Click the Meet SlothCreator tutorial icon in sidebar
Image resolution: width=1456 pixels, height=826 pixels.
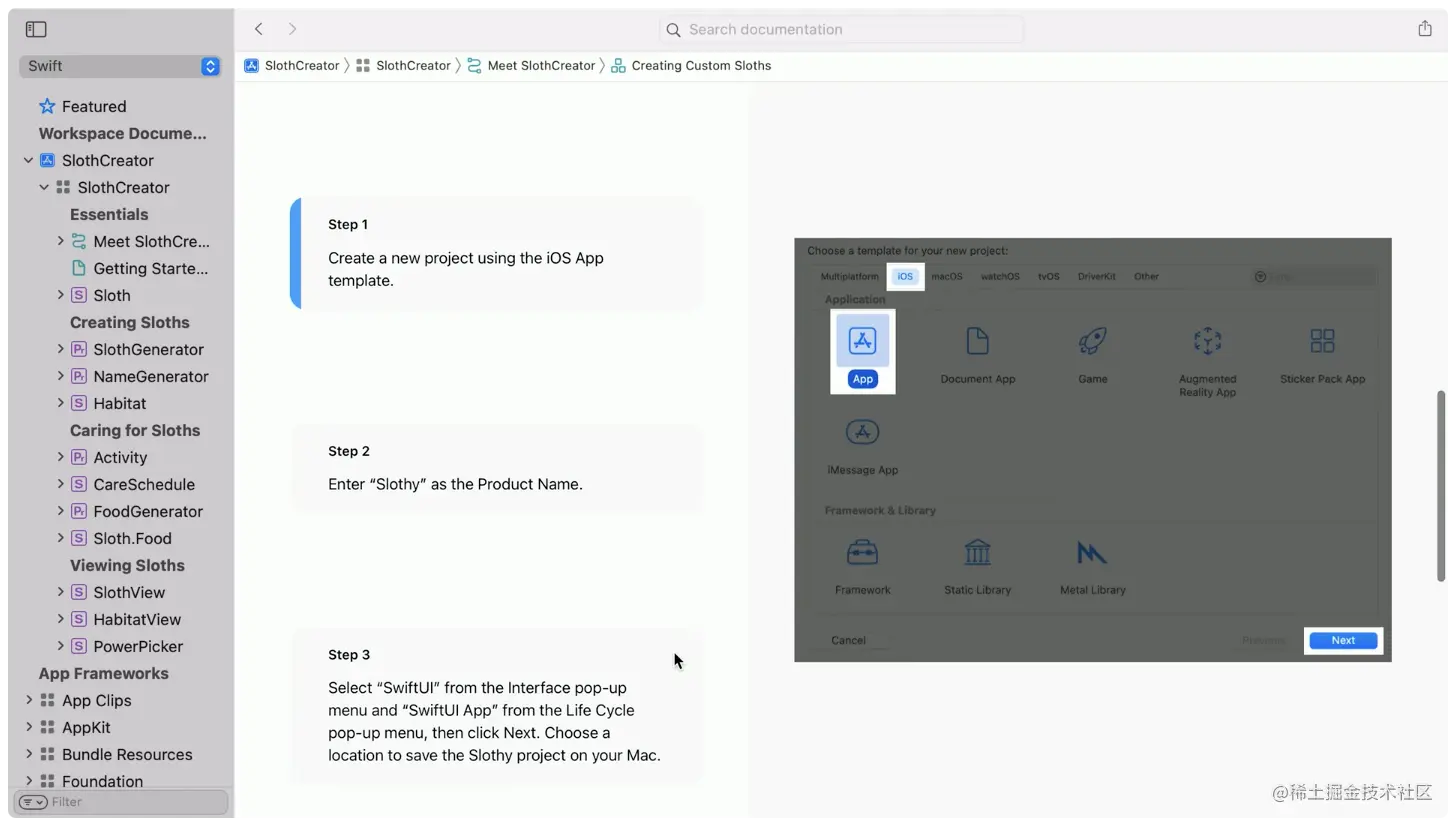pyautogui.click(x=79, y=241)
